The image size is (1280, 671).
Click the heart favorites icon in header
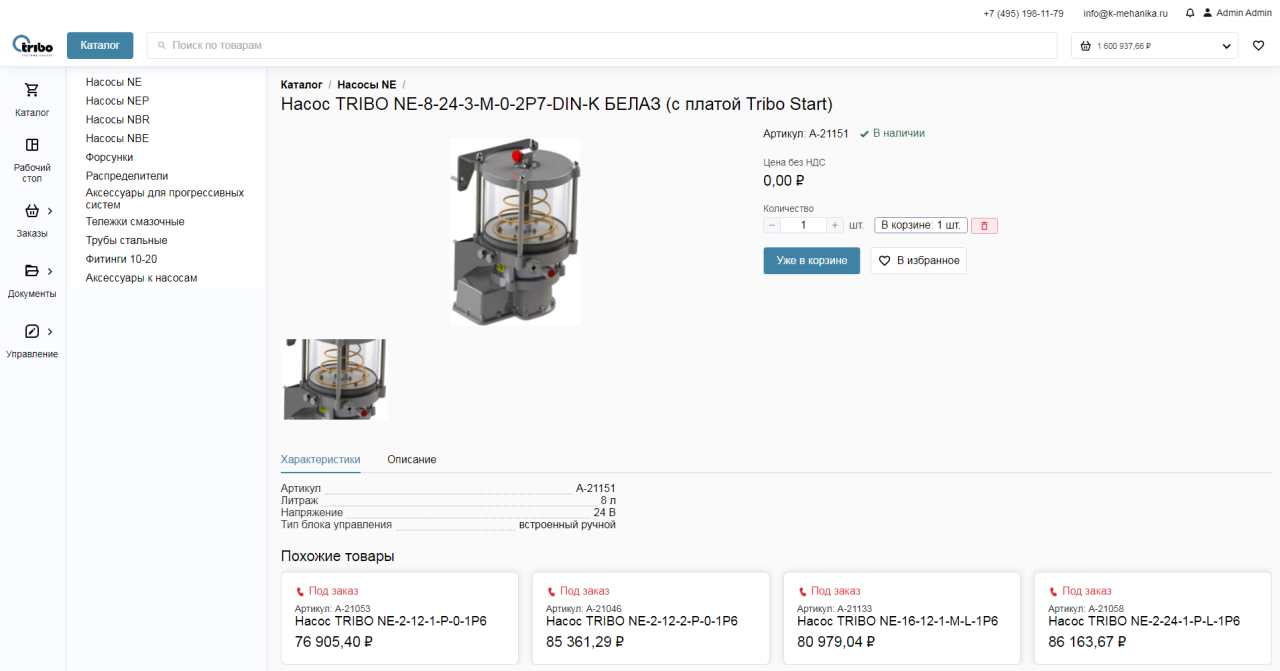pyautogui.click(x=1258, y=46)
